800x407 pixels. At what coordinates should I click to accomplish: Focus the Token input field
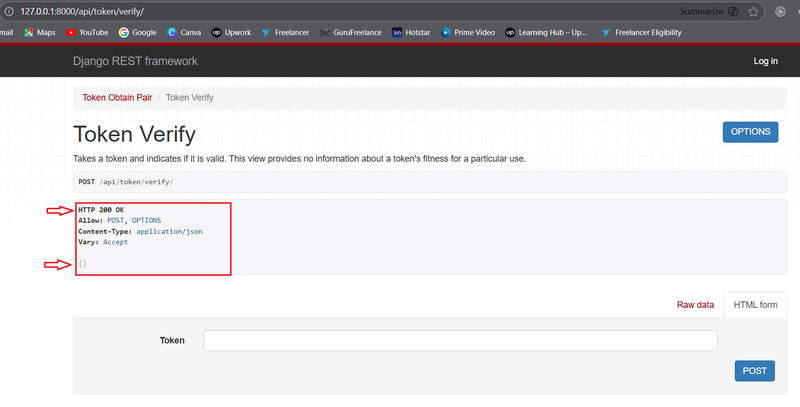click(x=460, y=340)
